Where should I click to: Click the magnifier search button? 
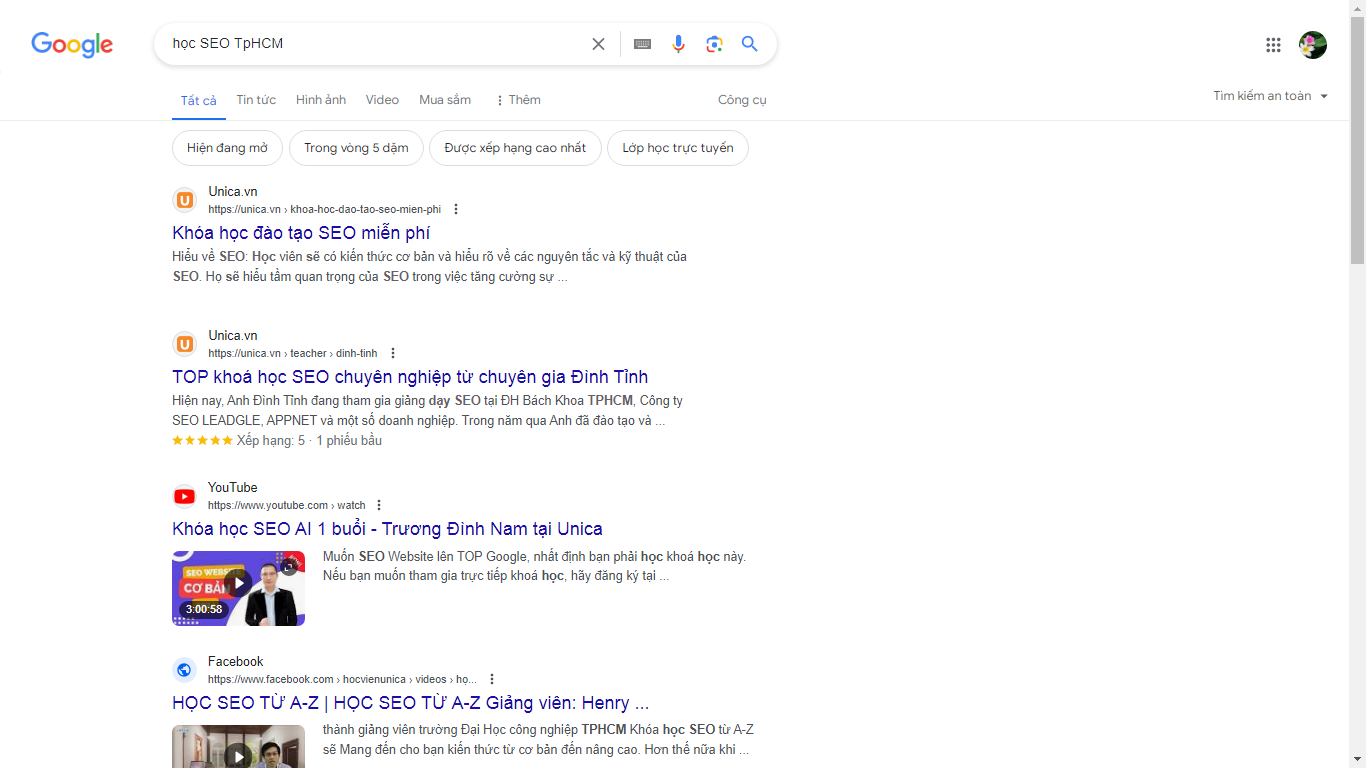[x=750, y=44]
